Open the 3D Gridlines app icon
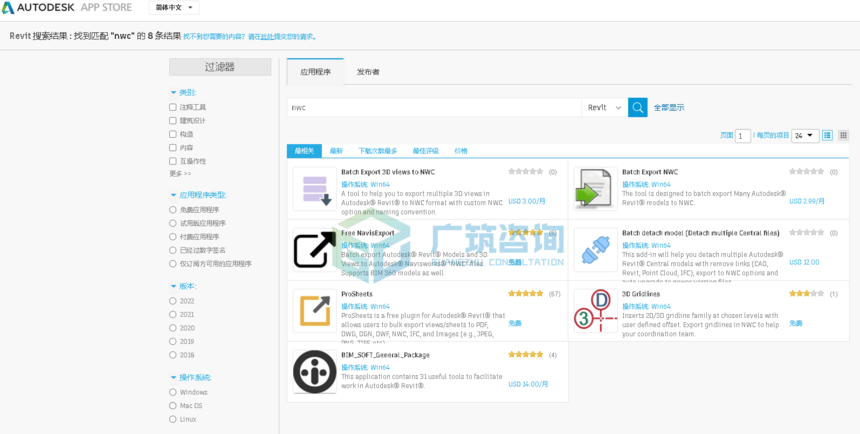Viewport: 860px width, 434px height. tap(596, 311)
